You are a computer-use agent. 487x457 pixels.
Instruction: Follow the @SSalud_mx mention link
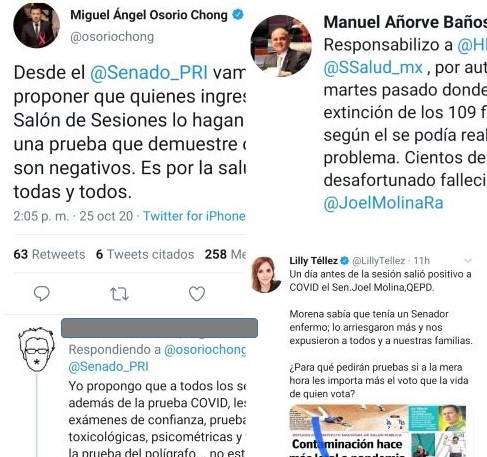(x=373, y=68)
